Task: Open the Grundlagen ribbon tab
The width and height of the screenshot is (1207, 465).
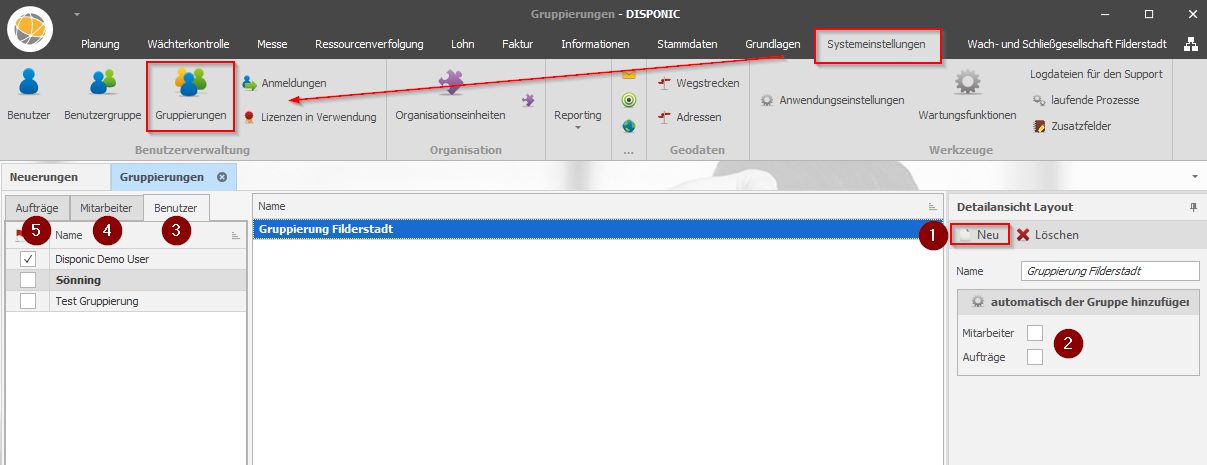Action: pos(773,44)
